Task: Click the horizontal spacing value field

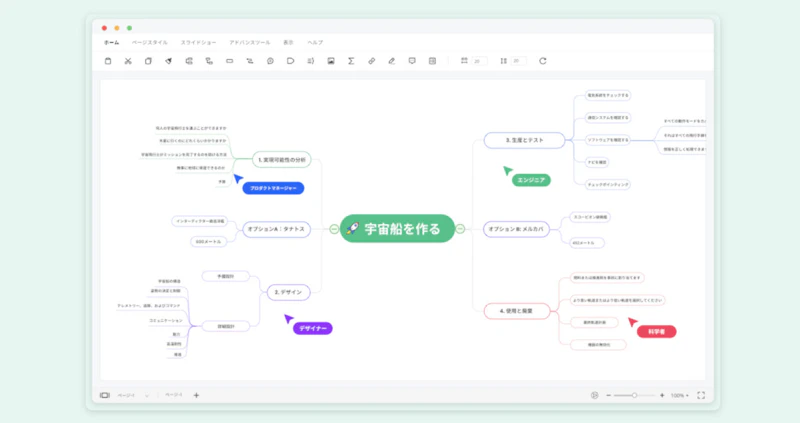Action: click(x=479, y=61)
